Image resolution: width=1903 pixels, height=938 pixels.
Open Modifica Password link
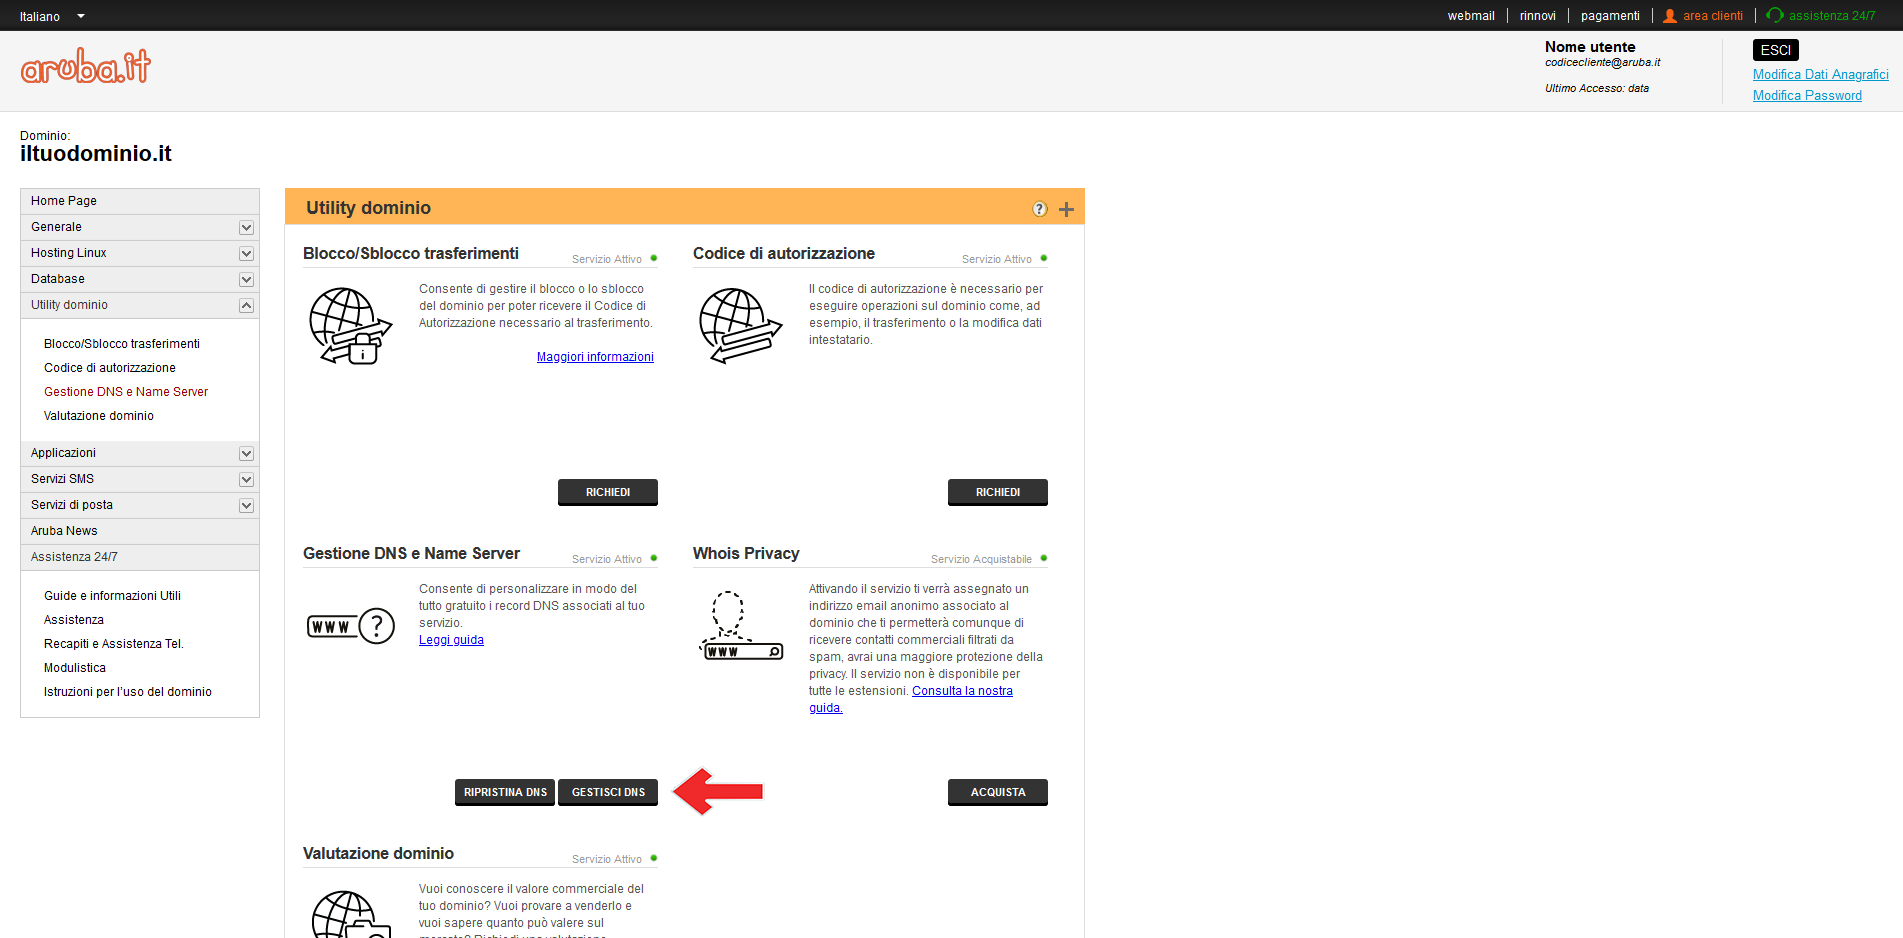[1807, 96]
